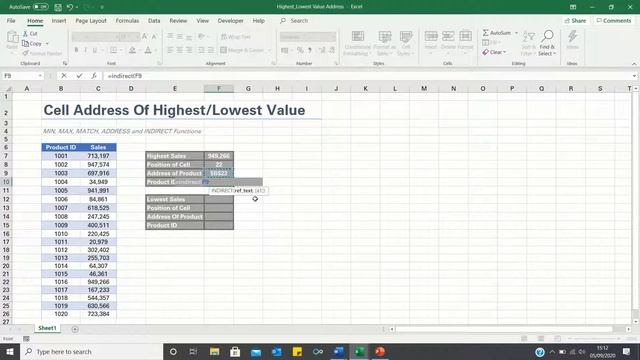This screenshot has width=640, height=360.
Task: Click the Copy button
Action: [x=32, y=43]
